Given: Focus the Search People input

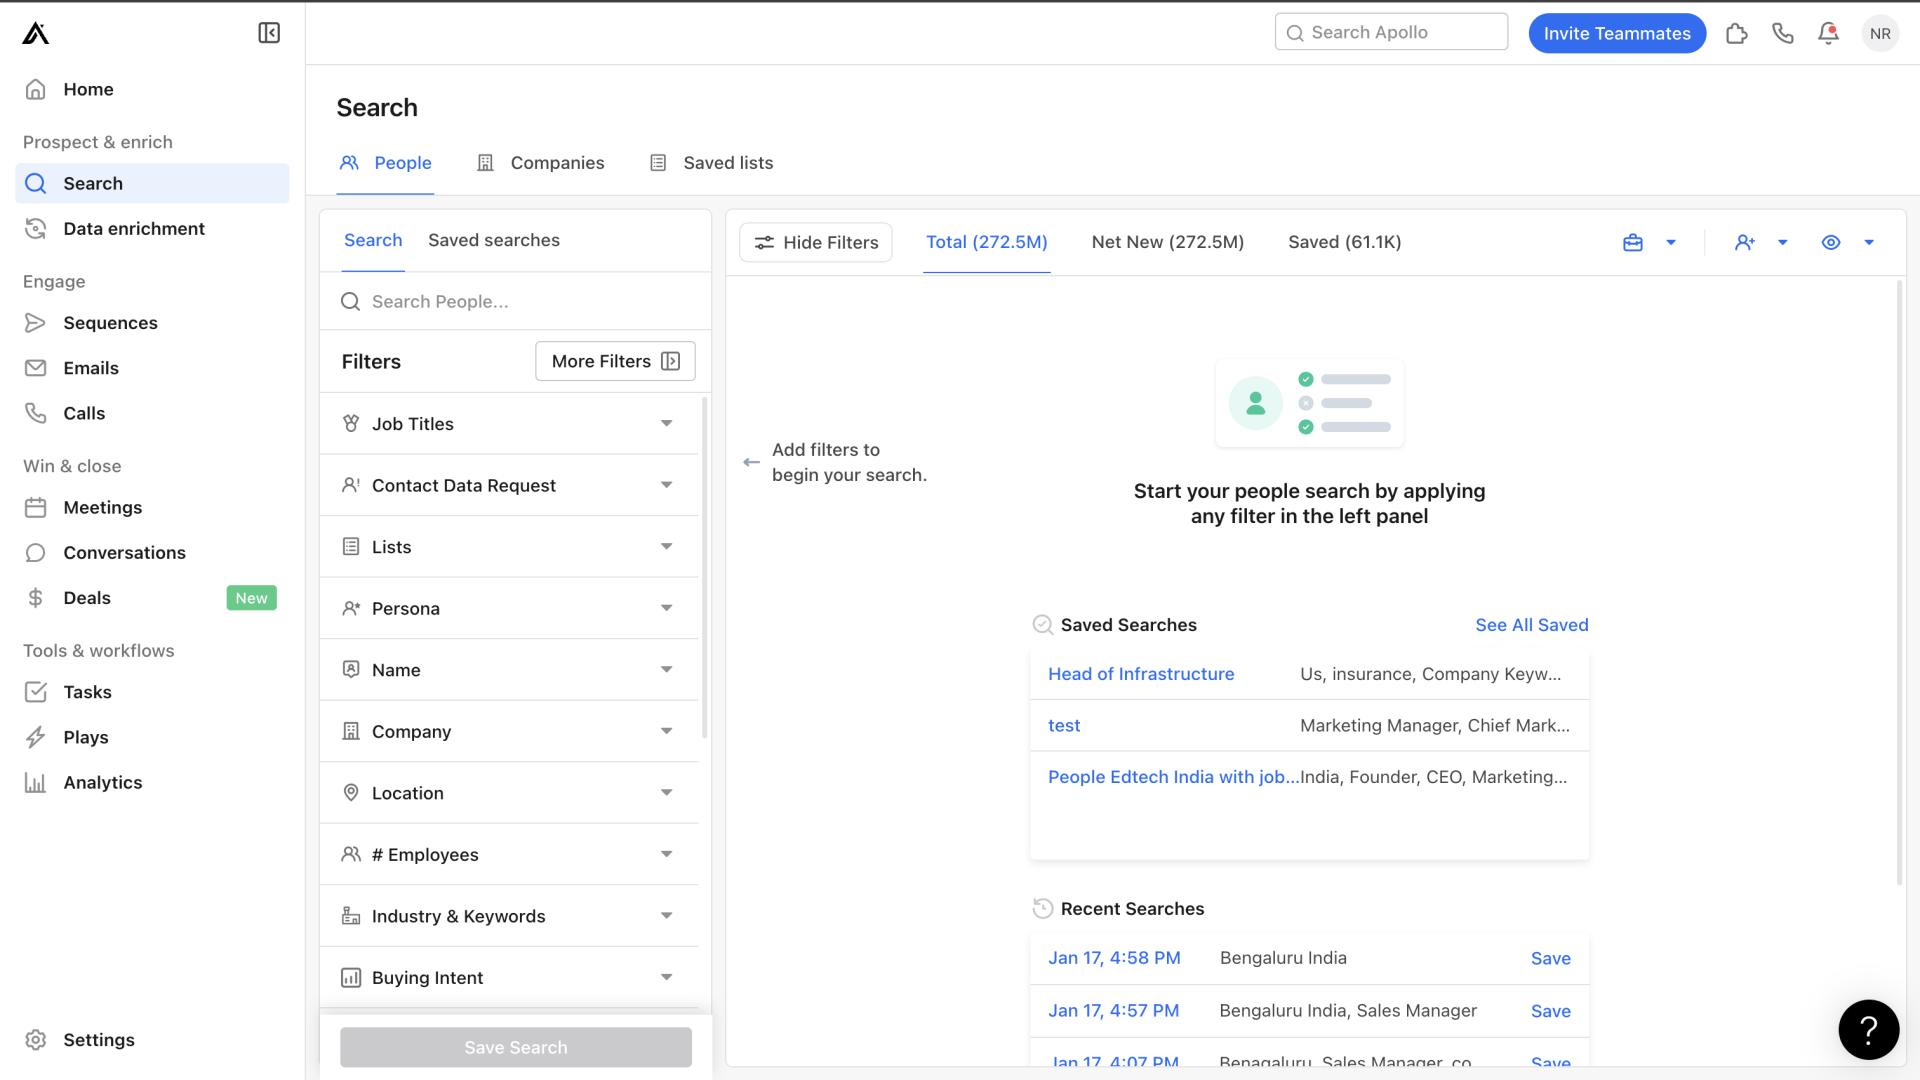Looking at the screenshot, I should (x=515, y=301).
